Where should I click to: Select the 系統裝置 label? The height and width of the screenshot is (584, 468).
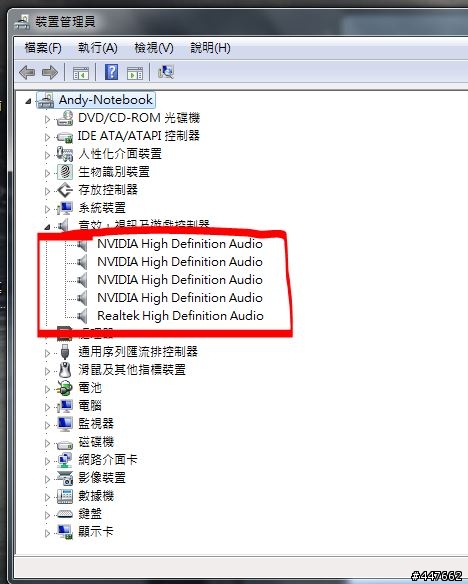(x=102, y=208)
